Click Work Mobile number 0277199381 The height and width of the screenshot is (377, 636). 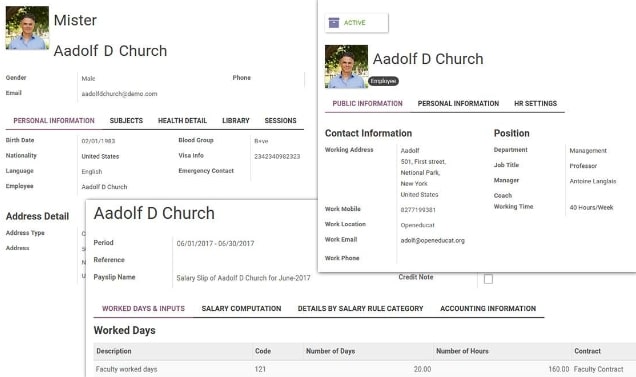418,210
